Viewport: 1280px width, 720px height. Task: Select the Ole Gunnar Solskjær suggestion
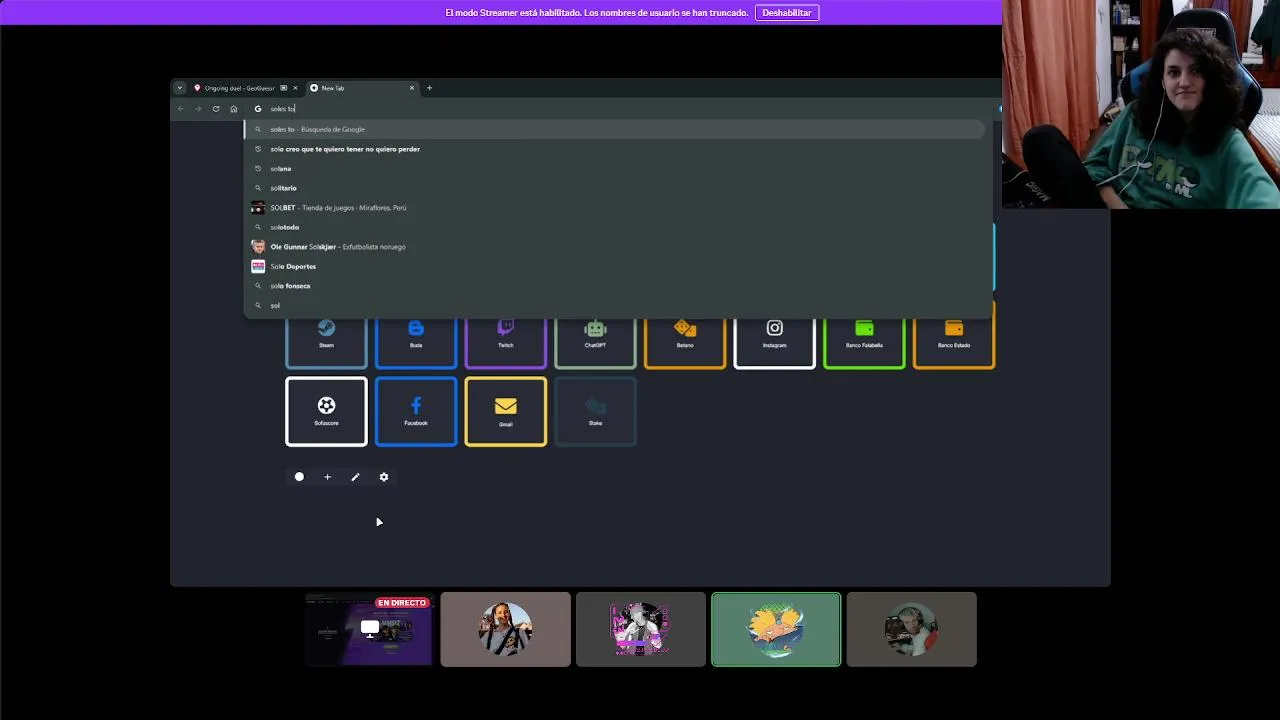[615, 247]
